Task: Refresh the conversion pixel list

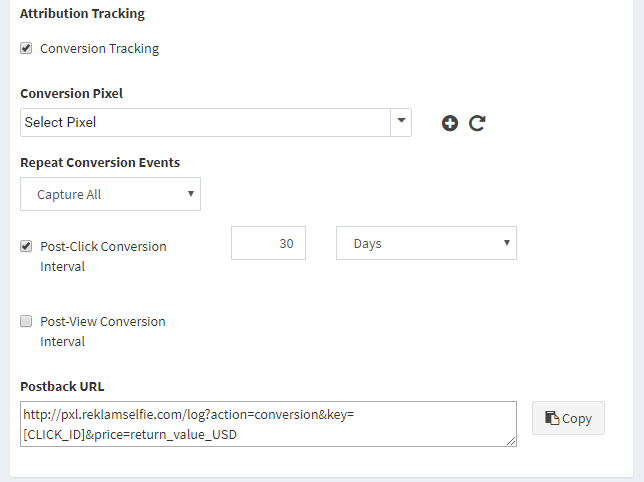Action: pos(477,123)
